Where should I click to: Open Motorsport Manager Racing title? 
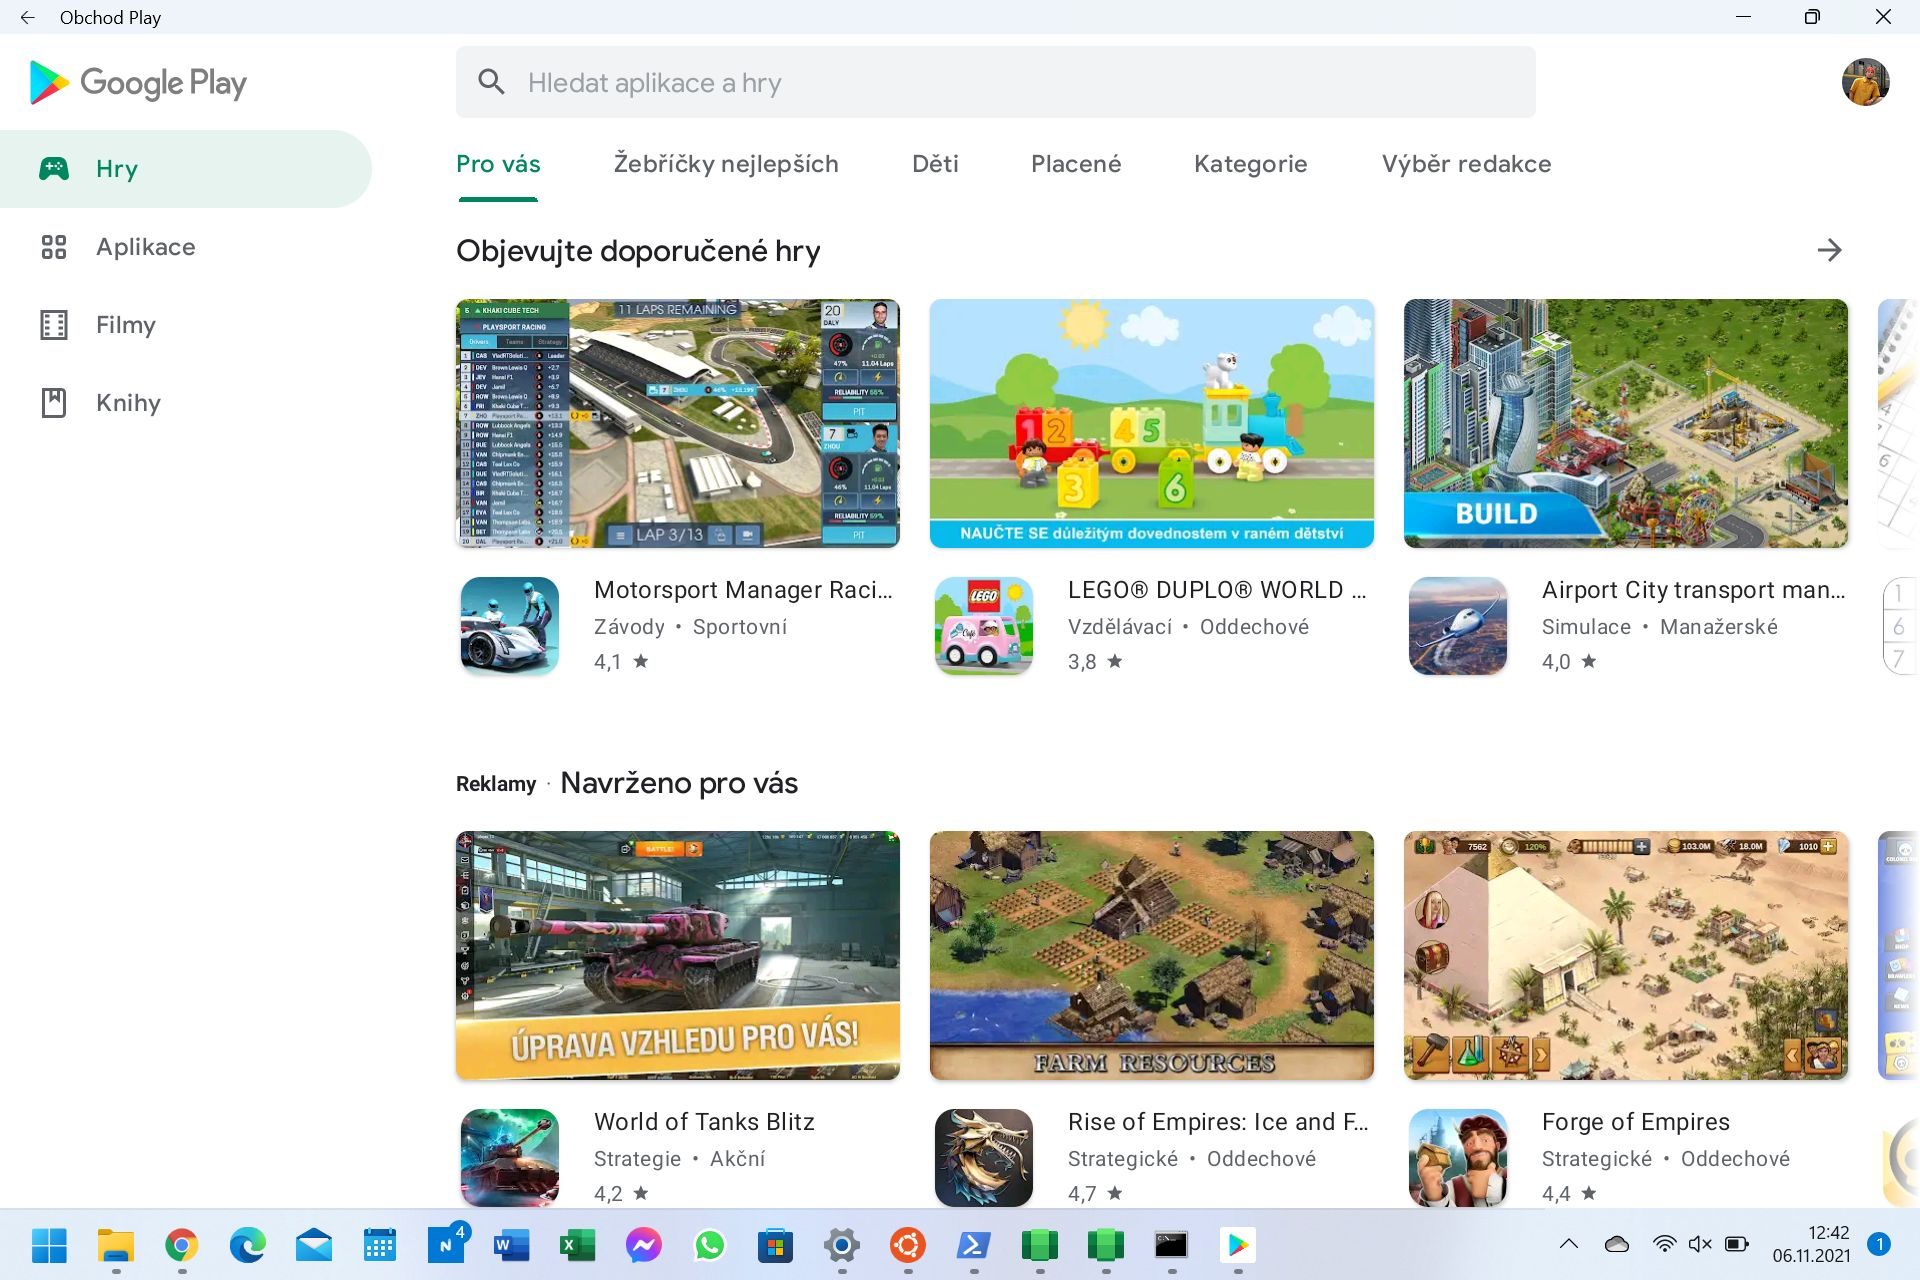point(743,590)
